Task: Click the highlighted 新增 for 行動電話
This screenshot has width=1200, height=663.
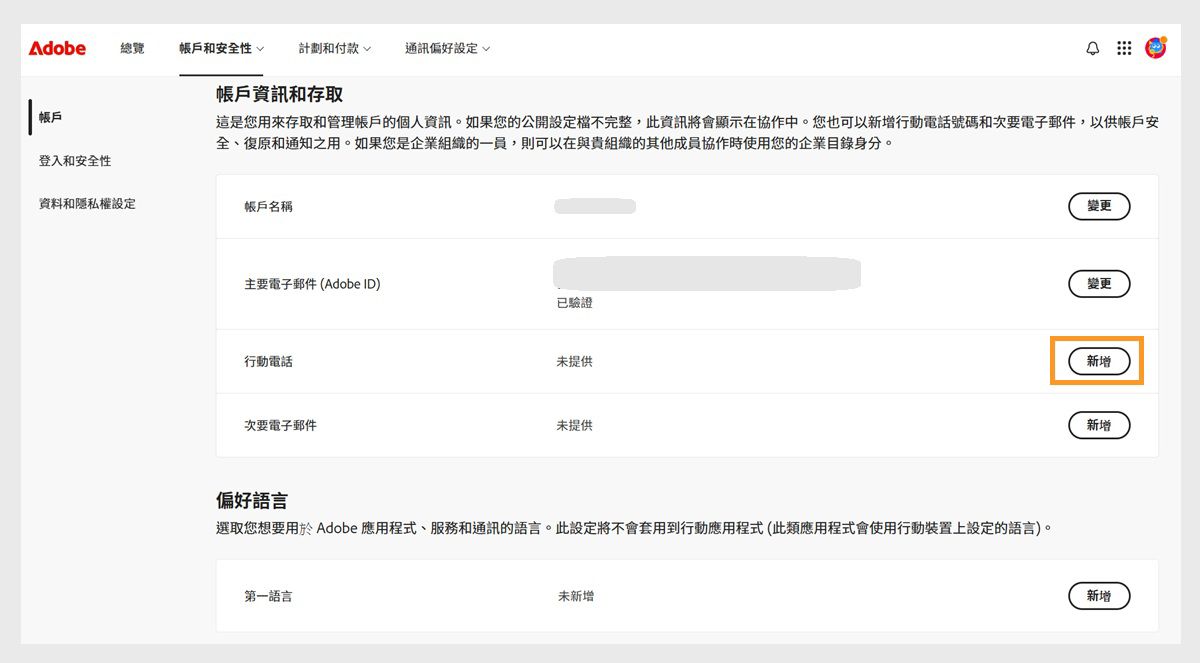Action: [1097, 361]
